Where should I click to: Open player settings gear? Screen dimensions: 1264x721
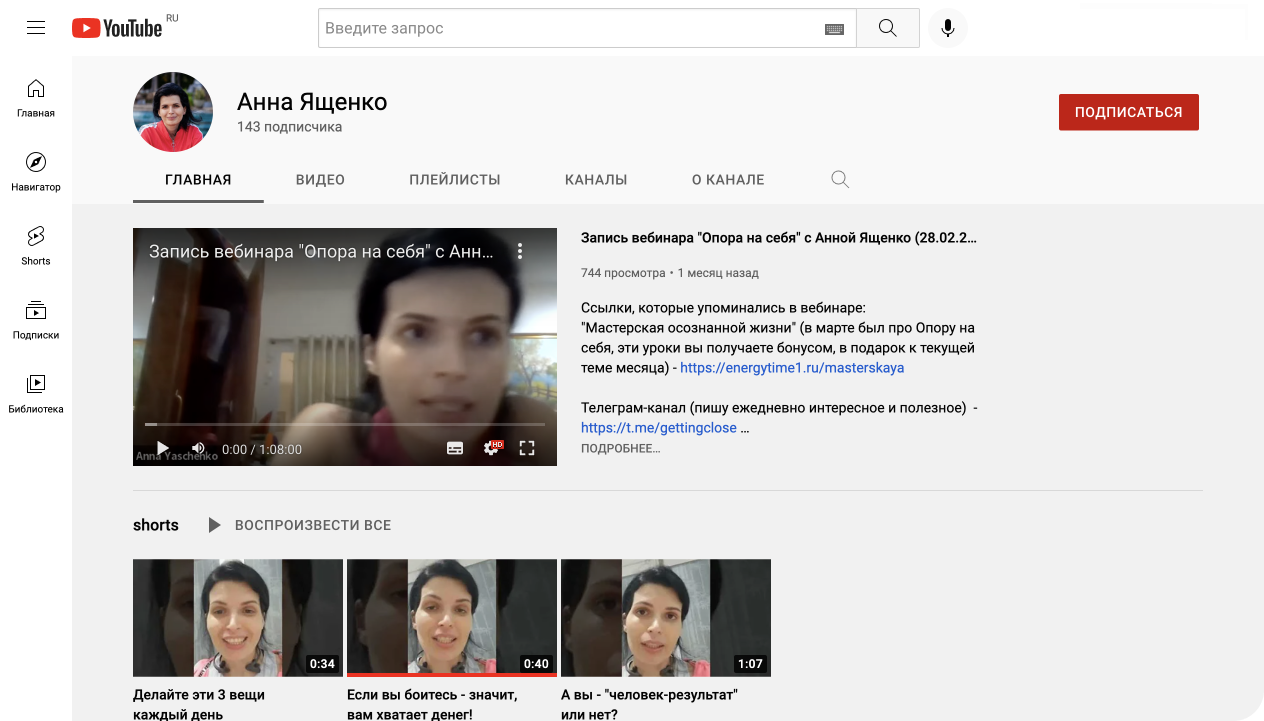[x=491, y=449]
